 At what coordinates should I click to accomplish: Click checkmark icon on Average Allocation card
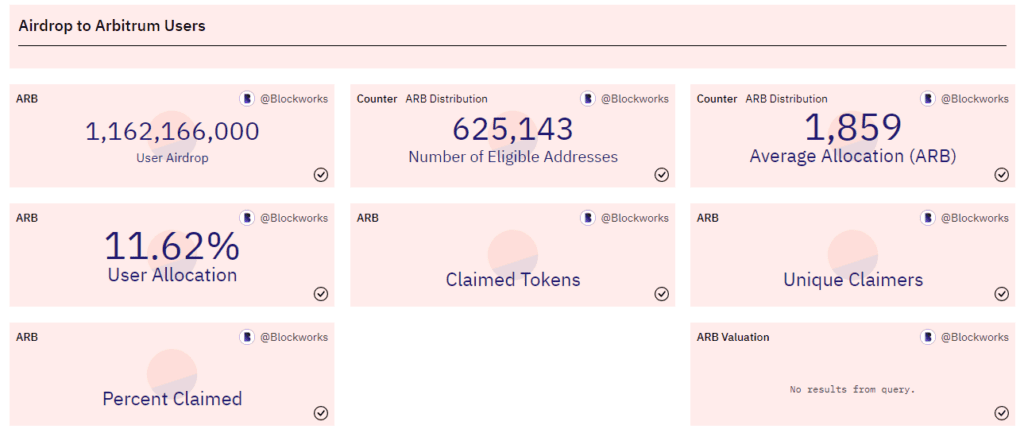point(1002,174)
